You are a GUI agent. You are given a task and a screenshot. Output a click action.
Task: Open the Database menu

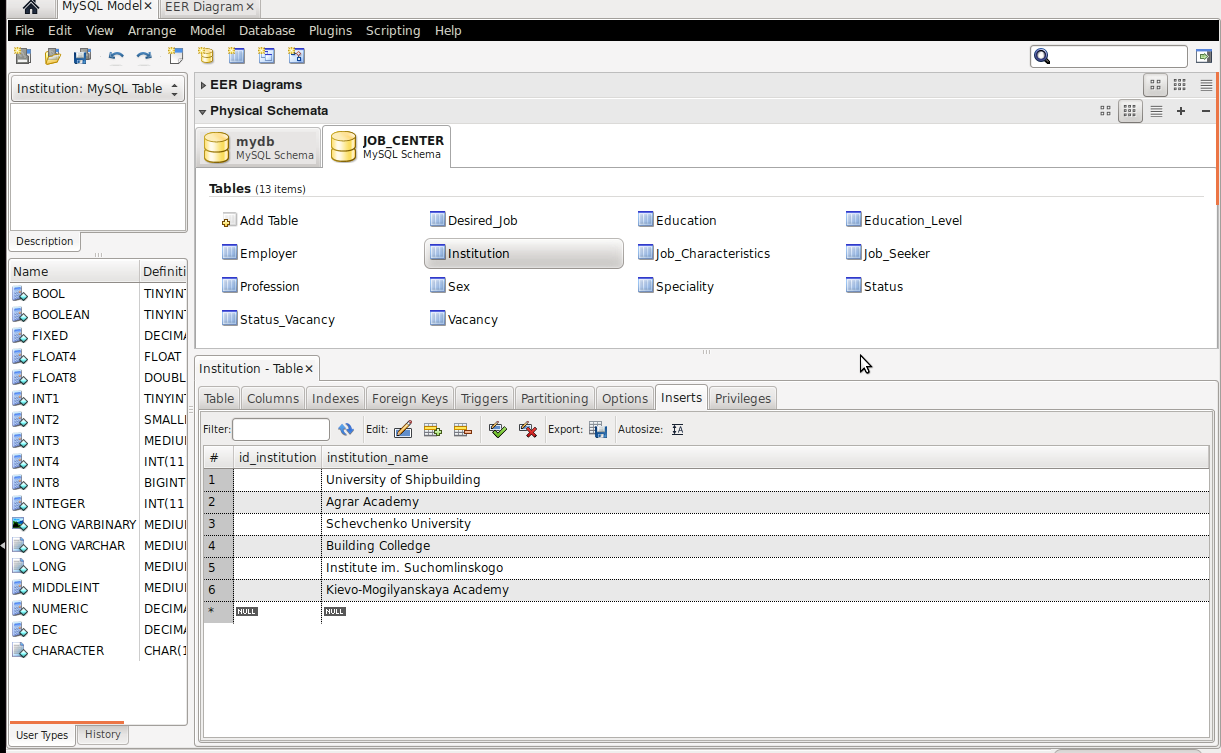click(266, 30)
